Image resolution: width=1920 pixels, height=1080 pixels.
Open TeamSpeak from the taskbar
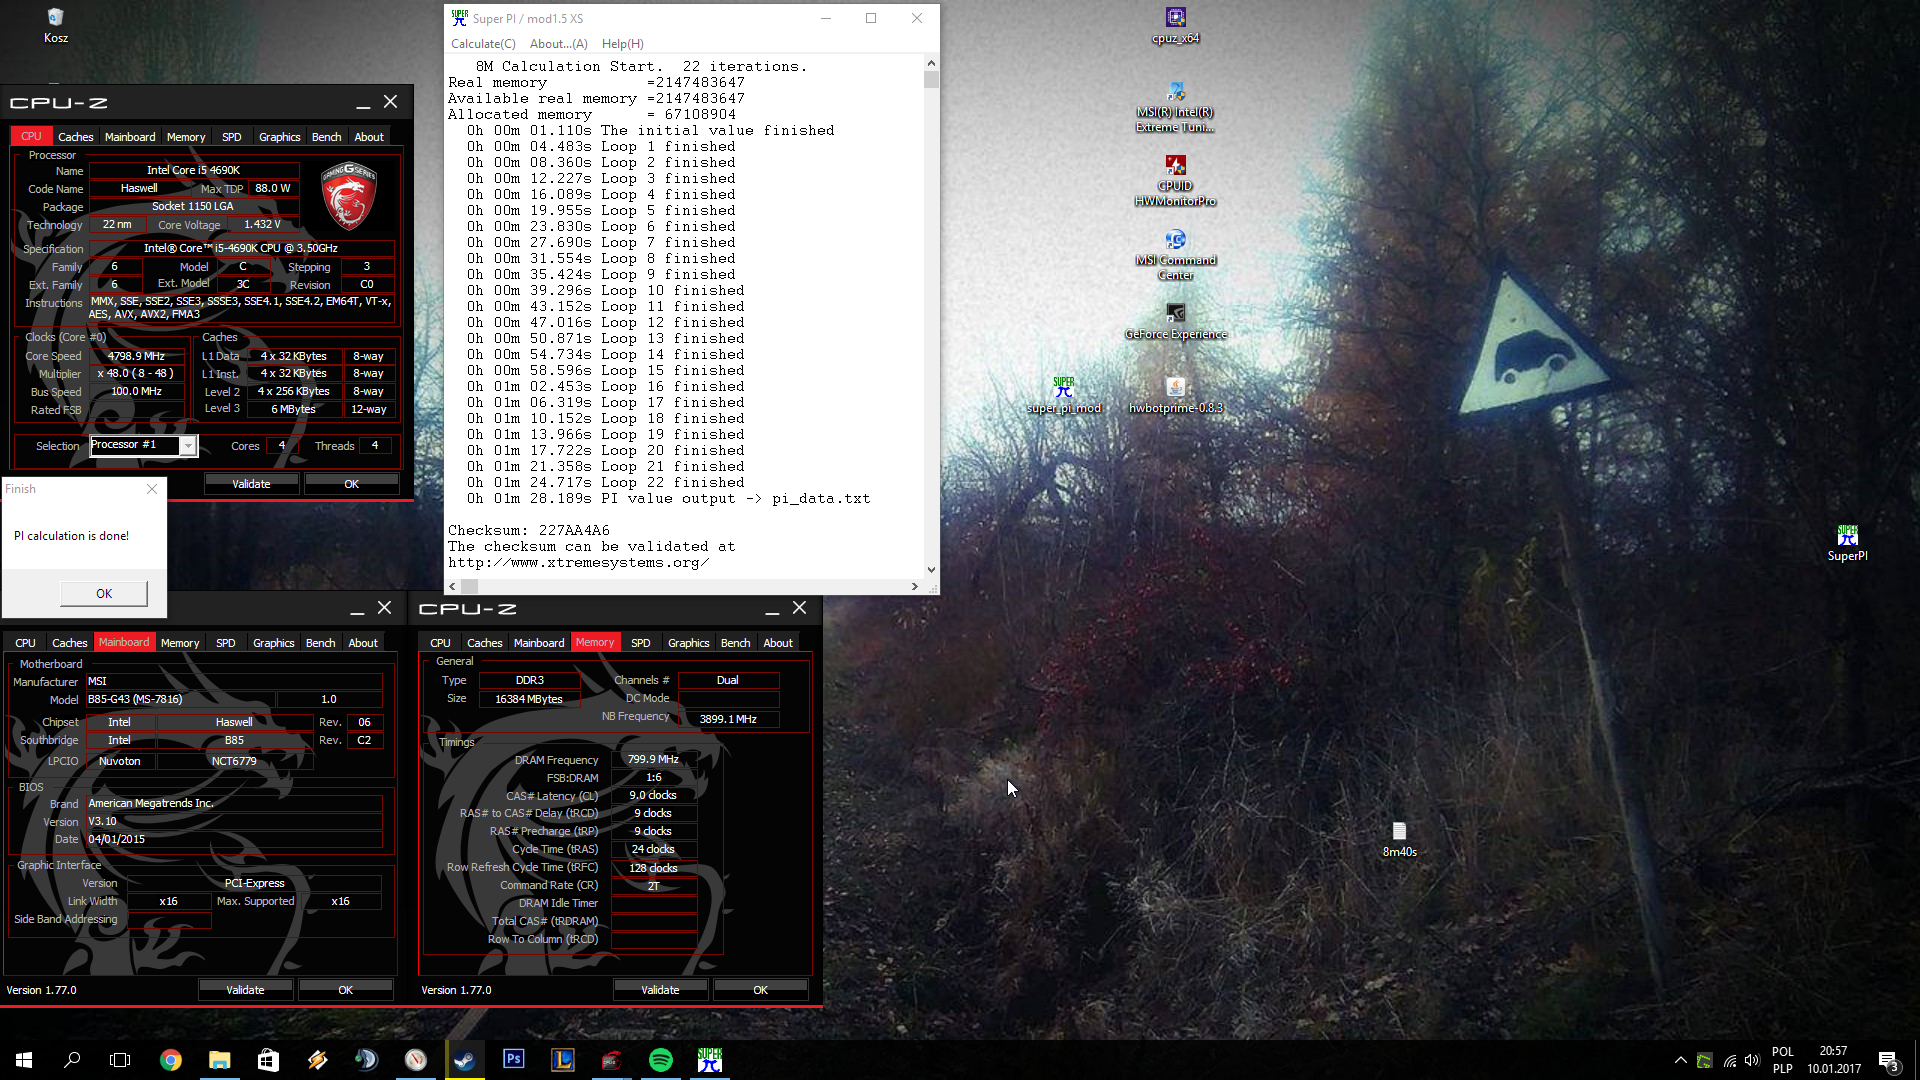click(x=366, y=1060)
